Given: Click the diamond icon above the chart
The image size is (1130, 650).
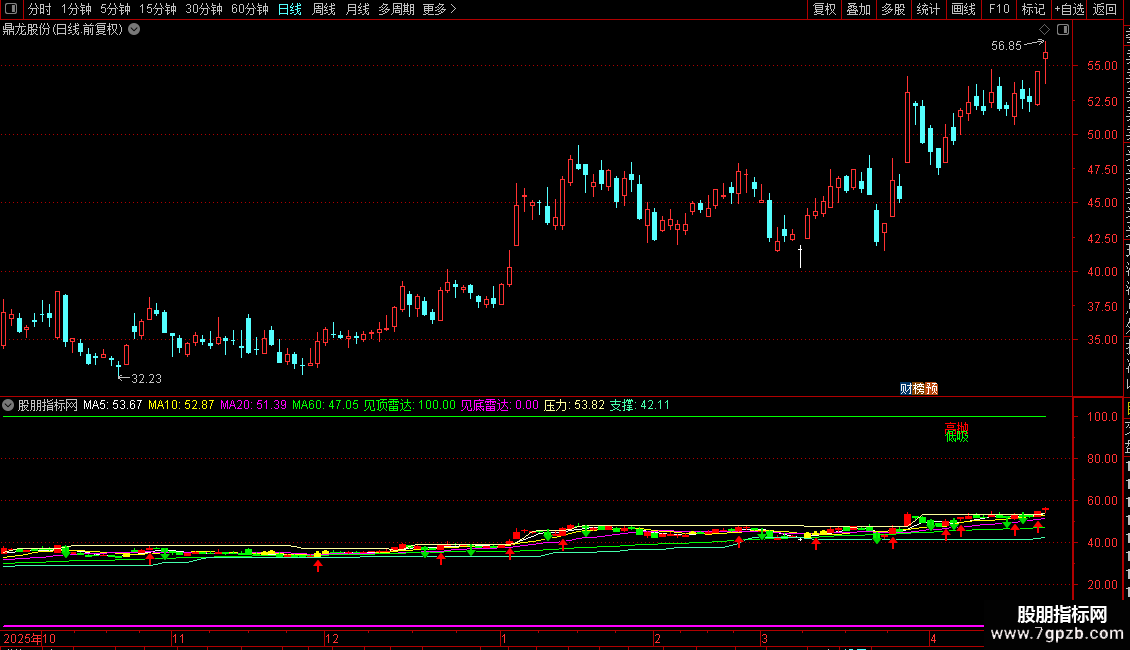Looking at the screenshot, I should tap(1044, 30).
